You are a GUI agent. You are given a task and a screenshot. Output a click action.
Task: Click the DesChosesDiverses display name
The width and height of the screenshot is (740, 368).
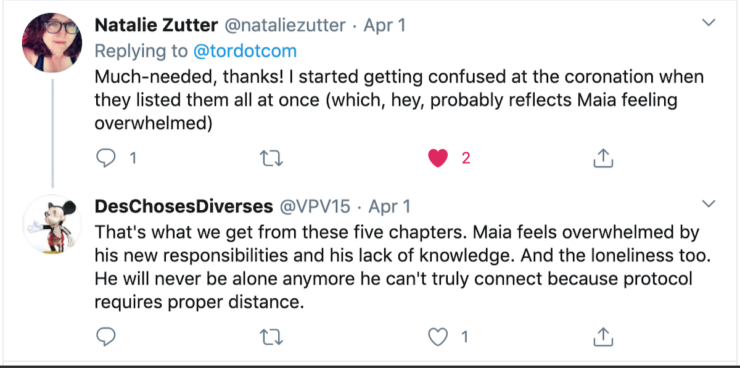pyautogui.click(x=184, y=206)
